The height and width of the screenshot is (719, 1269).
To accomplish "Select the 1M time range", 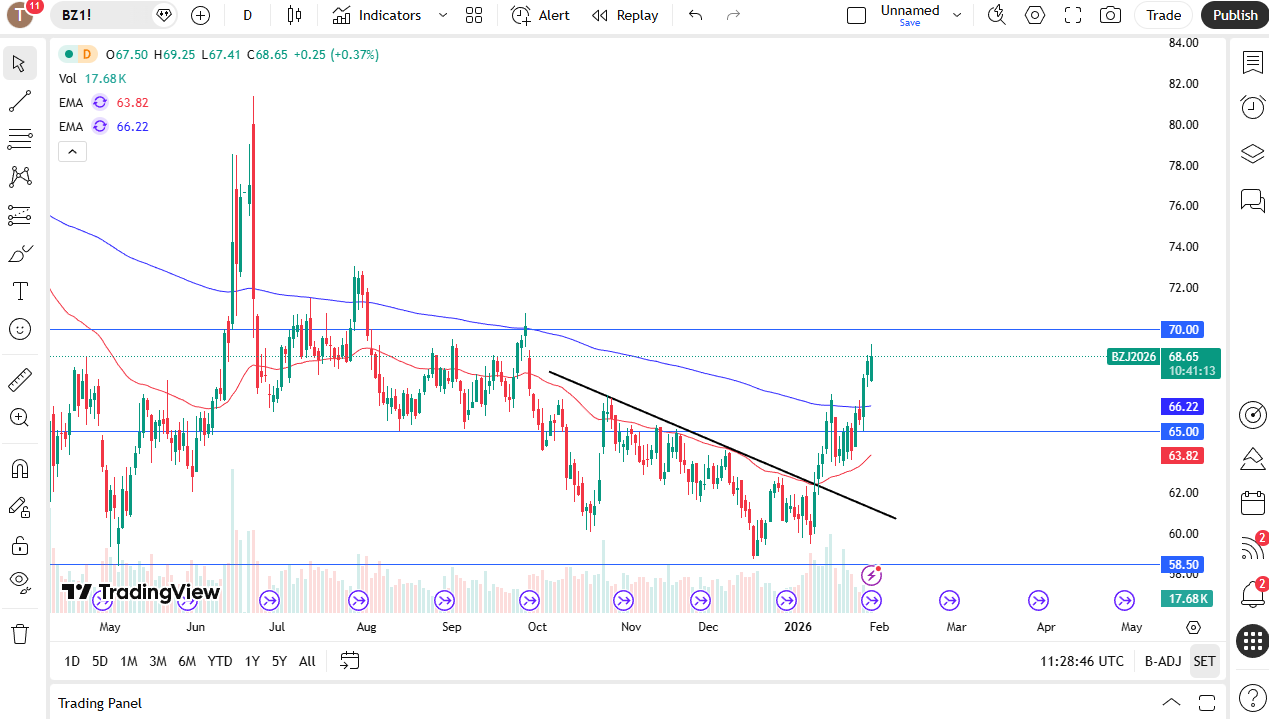I will coord(129,661).
